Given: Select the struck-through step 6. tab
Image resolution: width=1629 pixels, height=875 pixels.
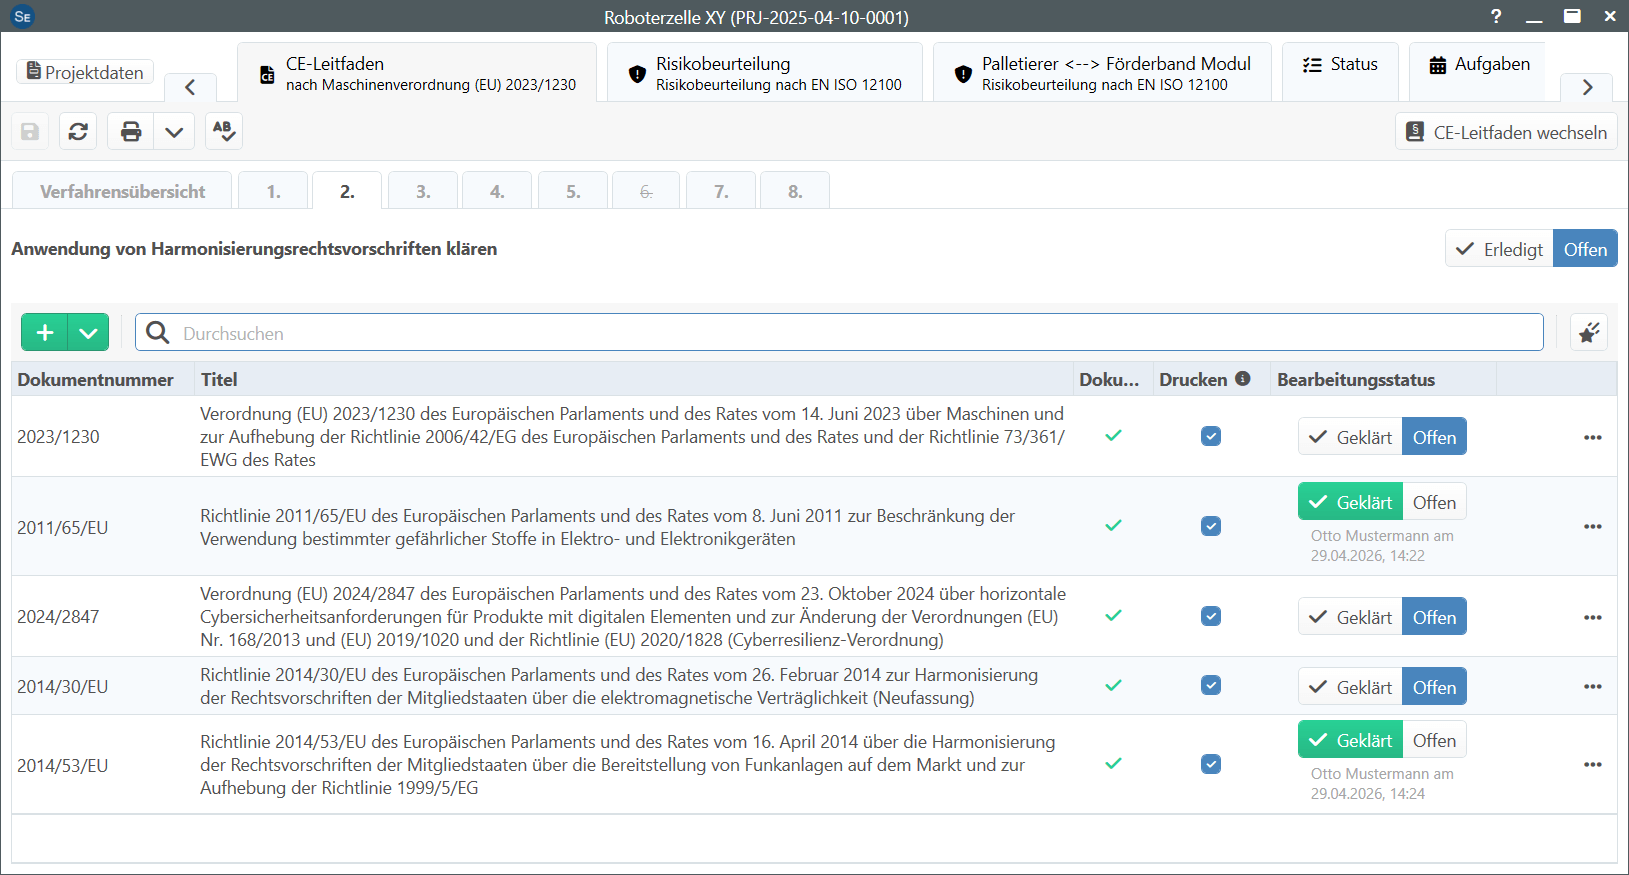Looking at the screenshot, I should pos(646,191).
